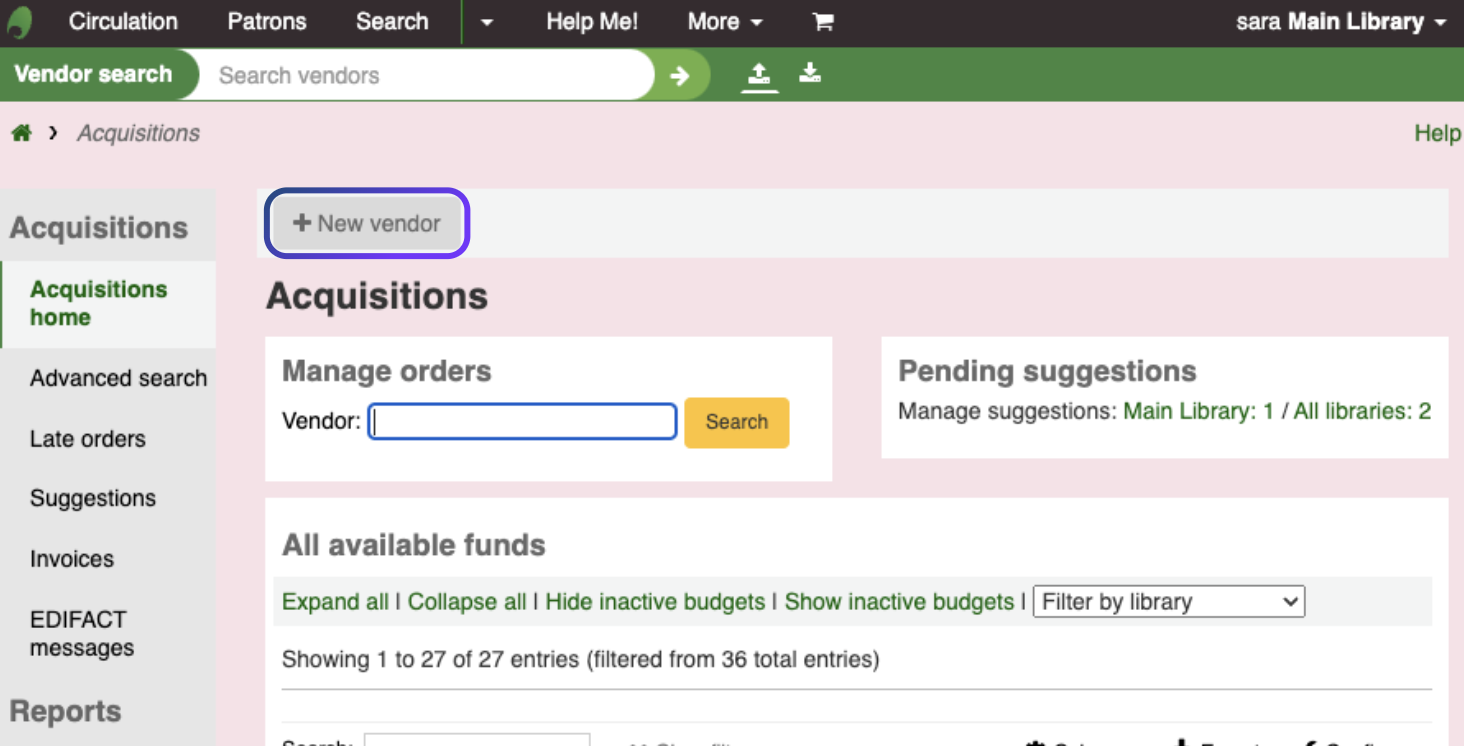Viewport: 1464px width, 746px height.
Task: Open the Filter by library dropdown
Action: pos(1168,602)
